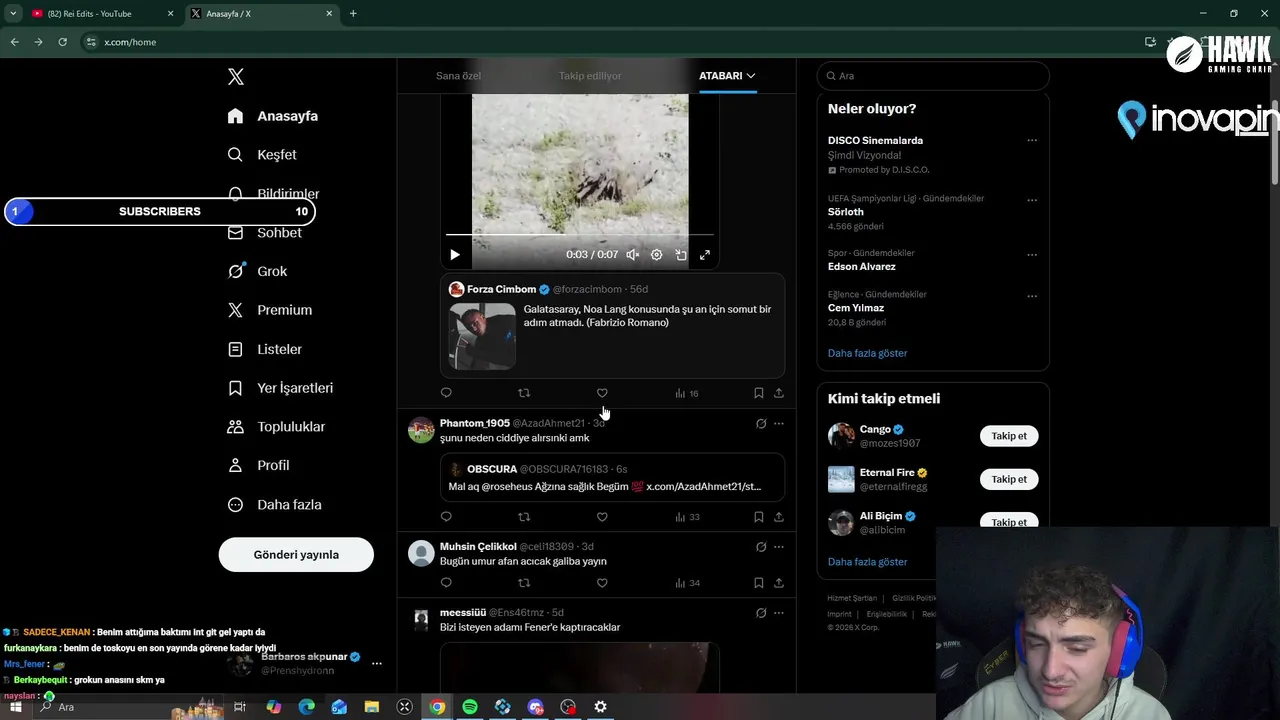Expand the Daha fazla menu
Image resolution: width=1280 pixels, height=720 pixels.
[274, 505]
